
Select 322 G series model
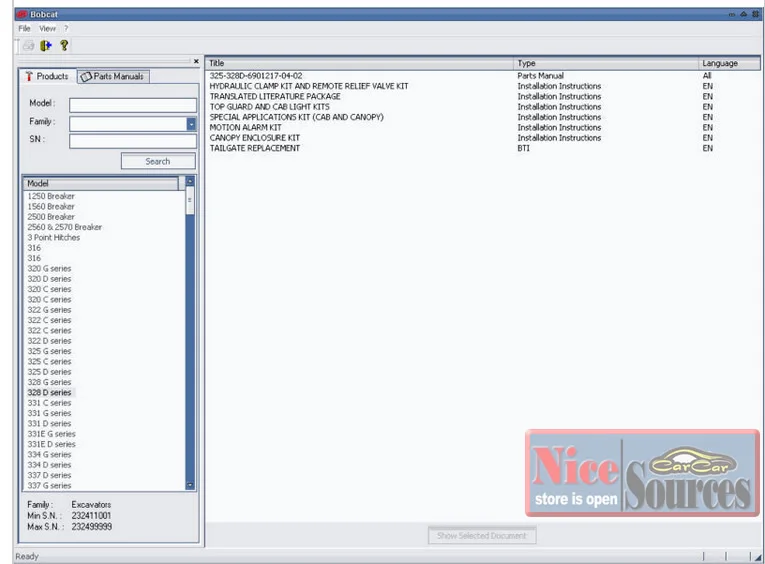pos(49,310)
